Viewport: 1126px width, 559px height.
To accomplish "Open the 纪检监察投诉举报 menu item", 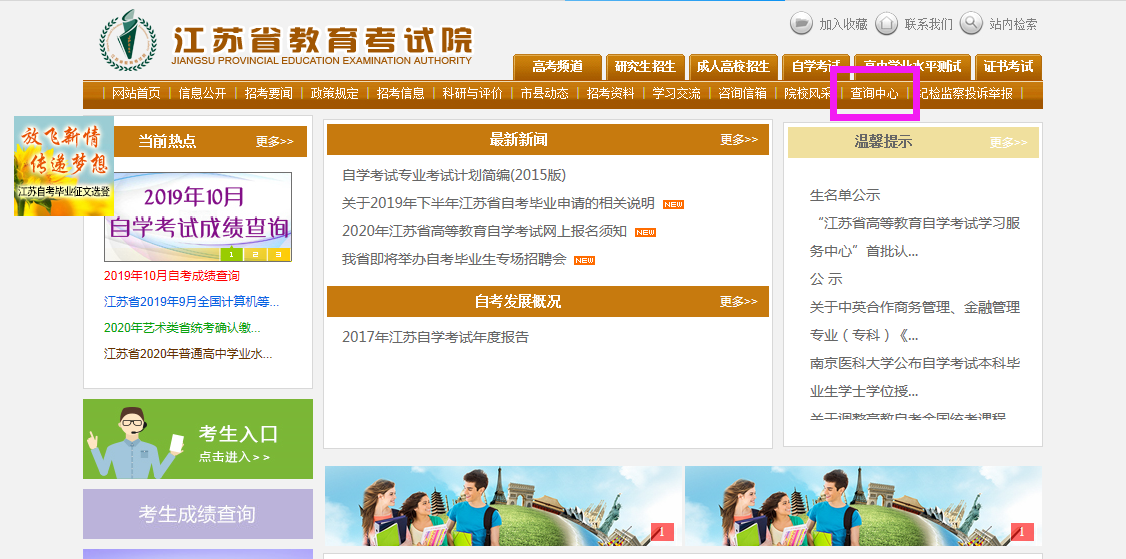I will [x=964, y=93].
